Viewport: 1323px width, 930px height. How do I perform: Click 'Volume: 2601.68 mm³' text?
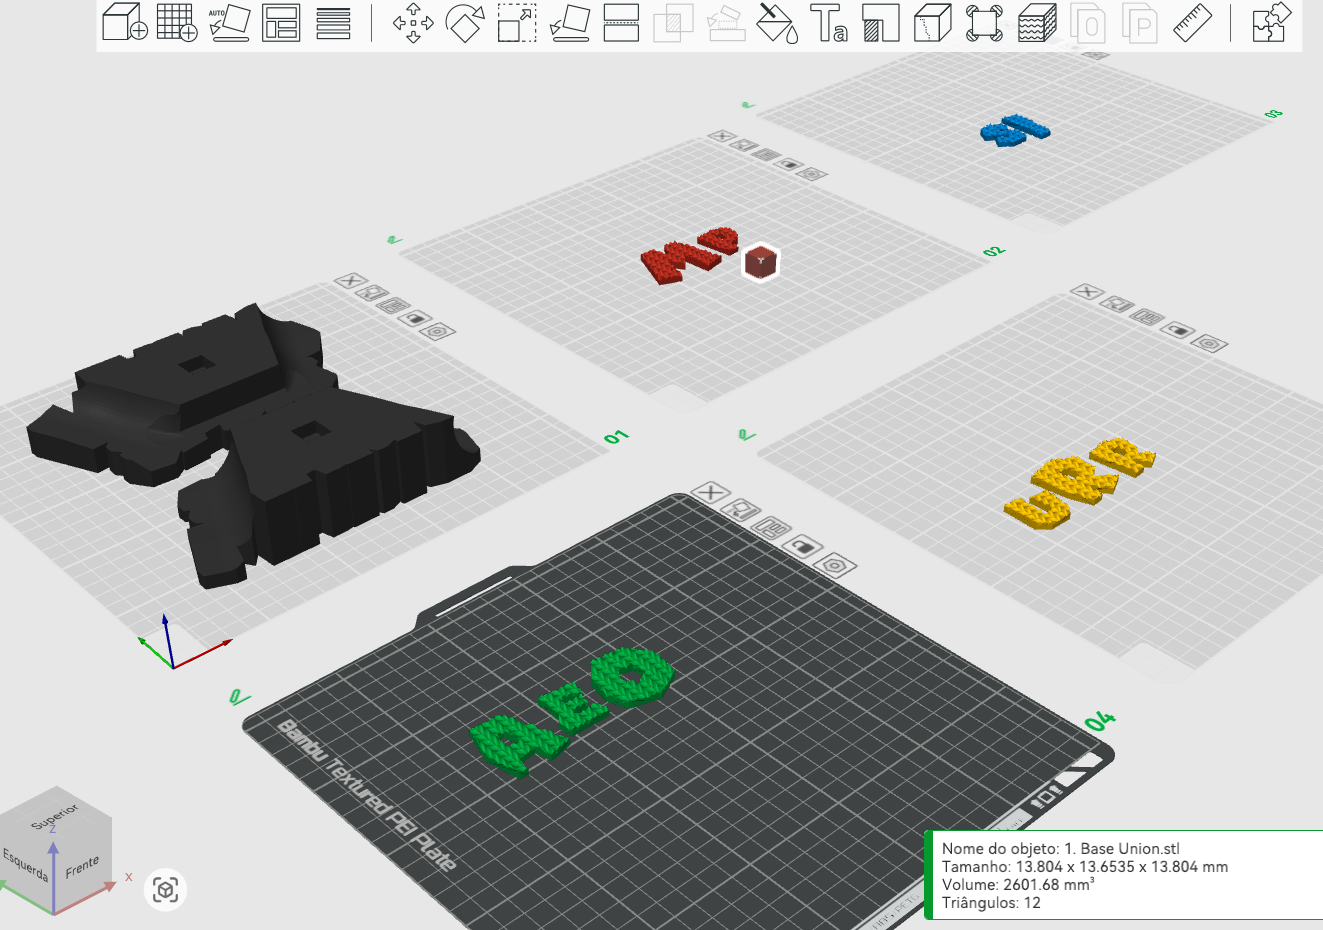(x=1018, y=884)
